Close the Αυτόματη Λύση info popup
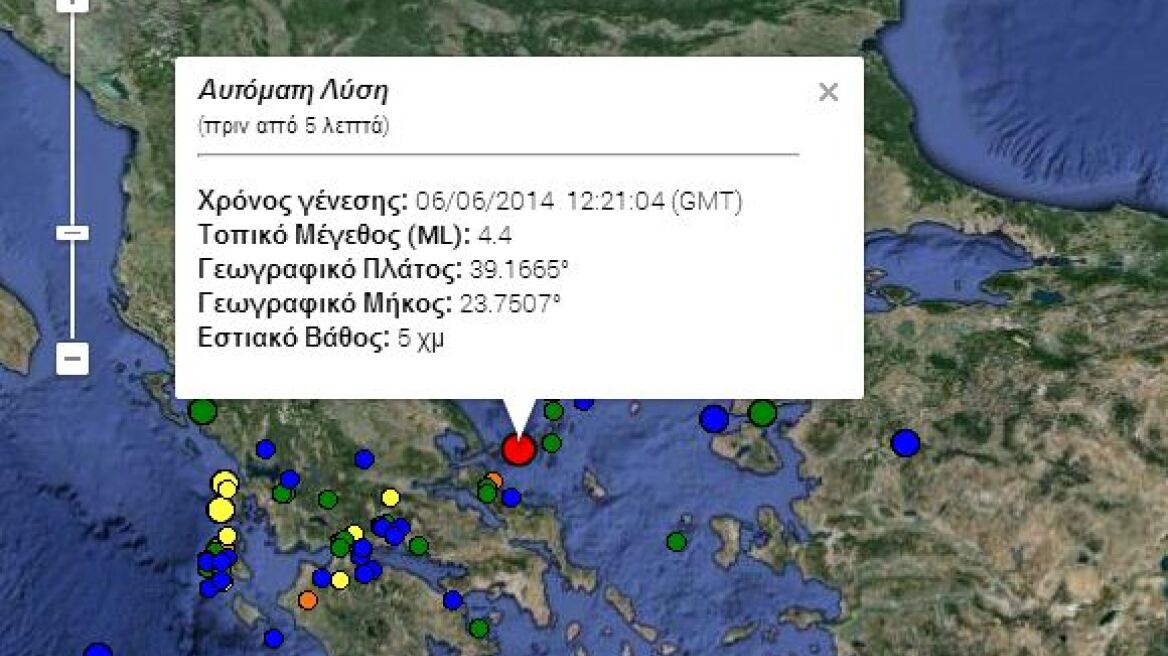This screenshot has width=1168, height=656. click(x=828, y=92)
